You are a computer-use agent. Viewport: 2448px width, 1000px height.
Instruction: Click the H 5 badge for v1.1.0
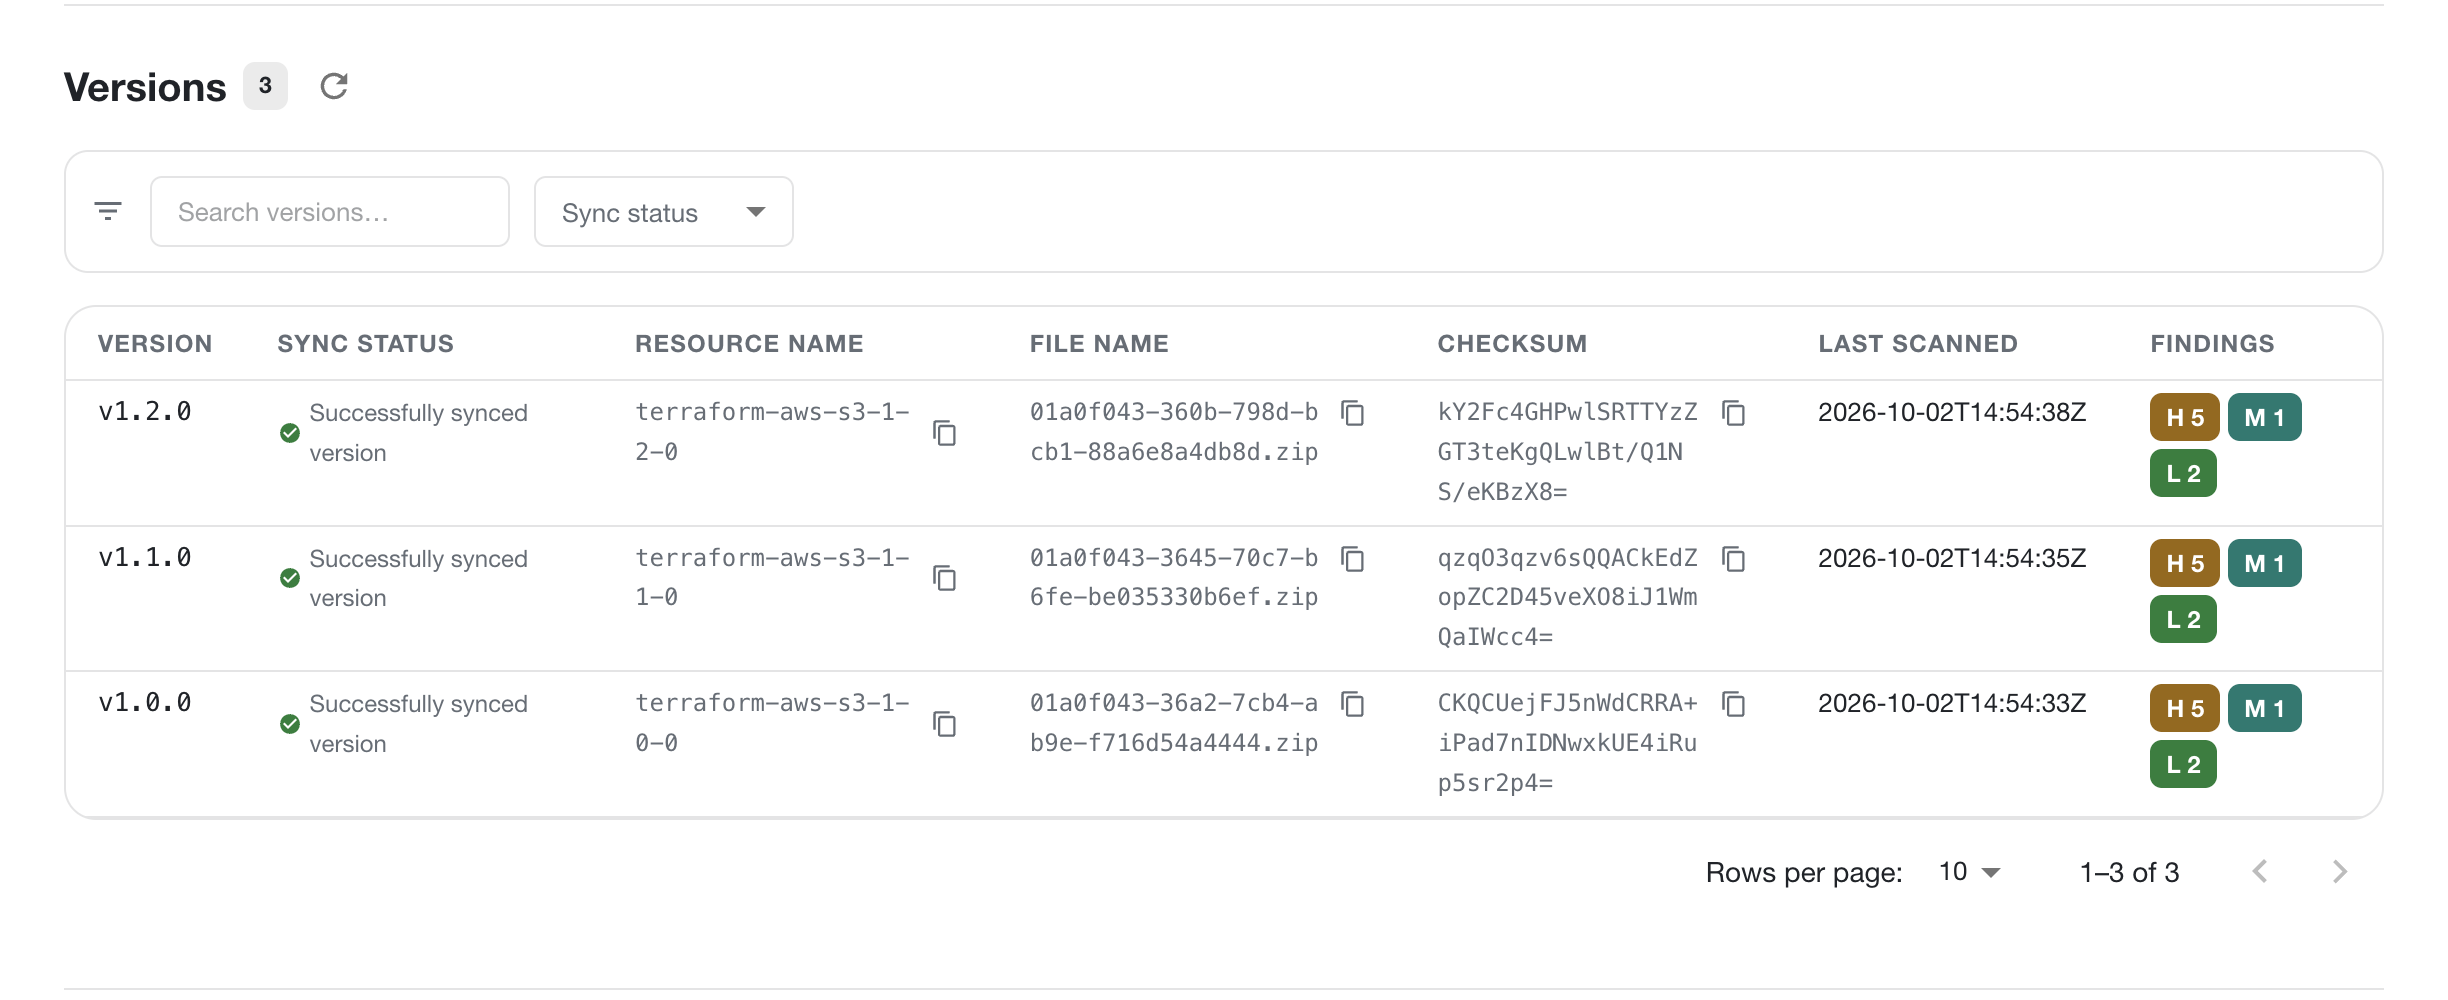click(x=2185, y=563)
